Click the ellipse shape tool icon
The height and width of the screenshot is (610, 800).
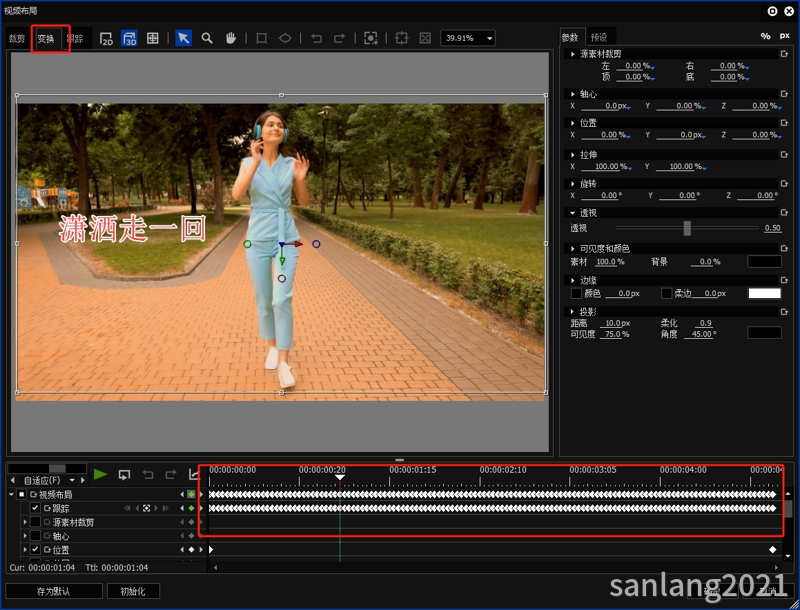(285, 38)
